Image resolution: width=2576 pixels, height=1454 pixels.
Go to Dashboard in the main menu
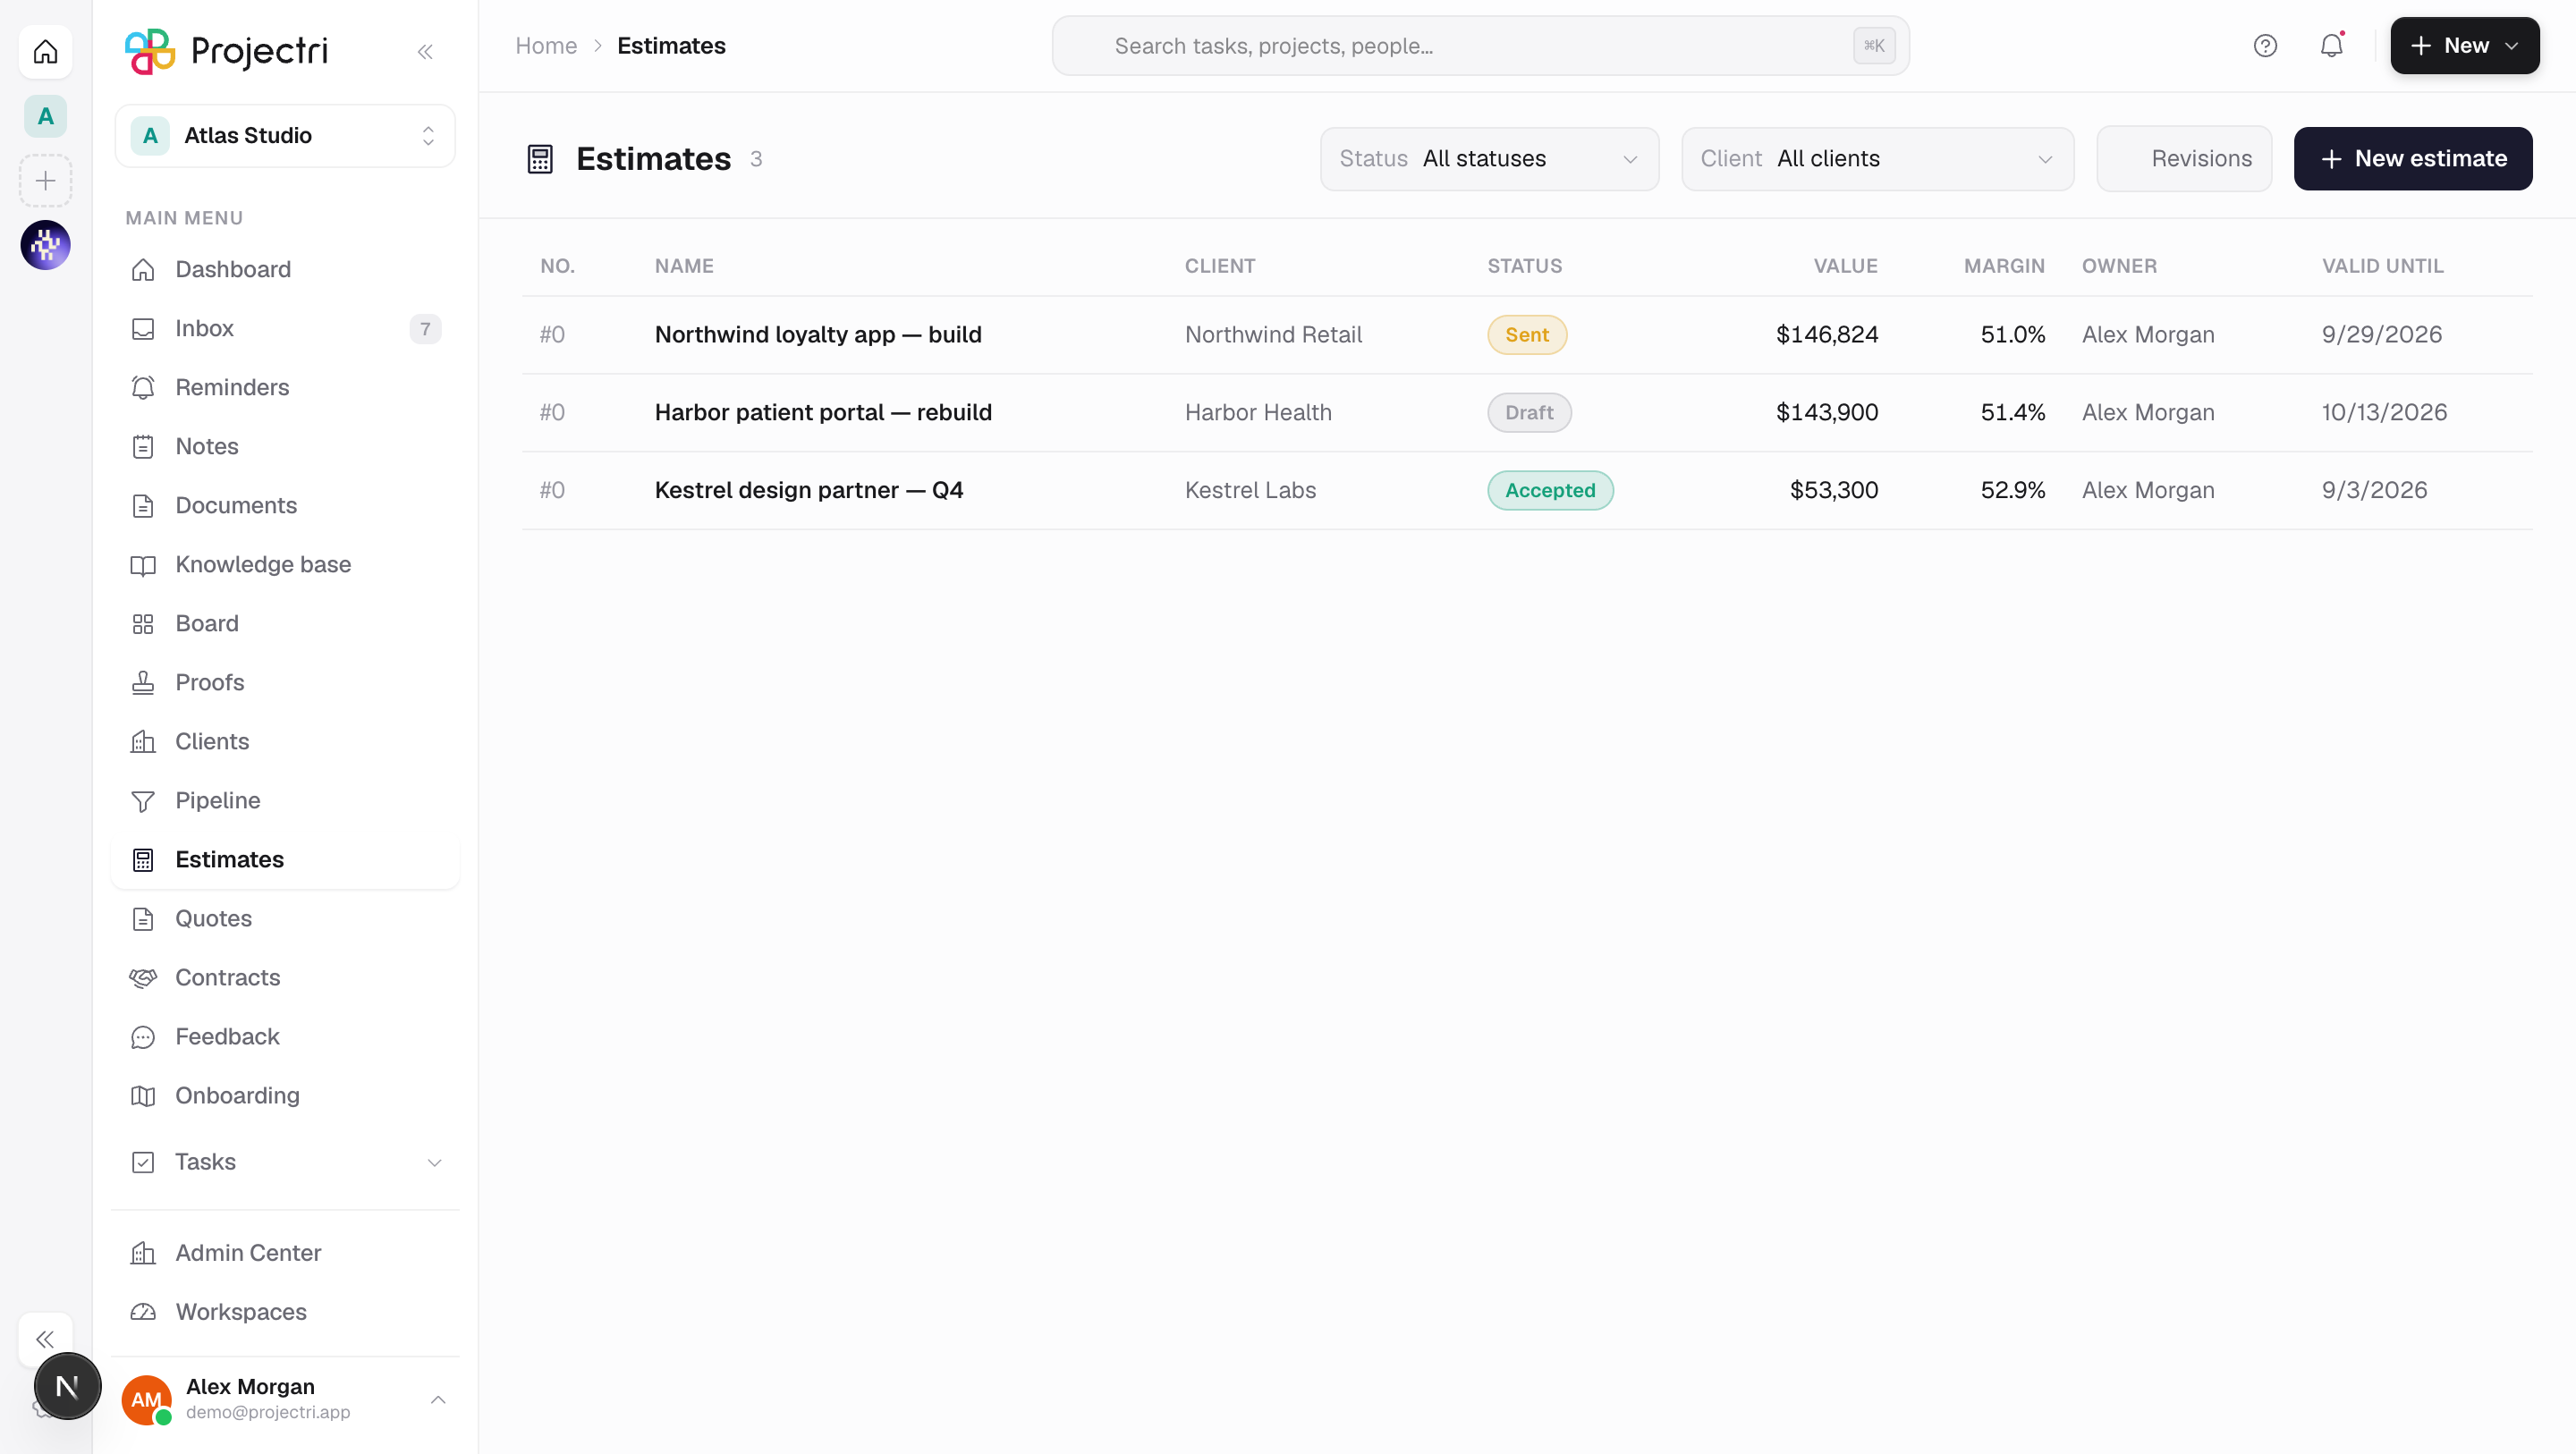tap(285, 270)
